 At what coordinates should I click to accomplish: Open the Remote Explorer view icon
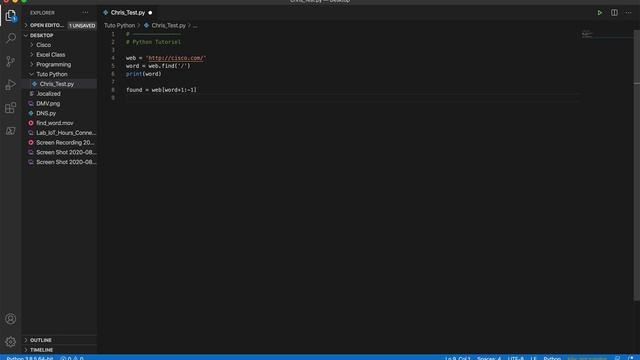pos(11,131)
